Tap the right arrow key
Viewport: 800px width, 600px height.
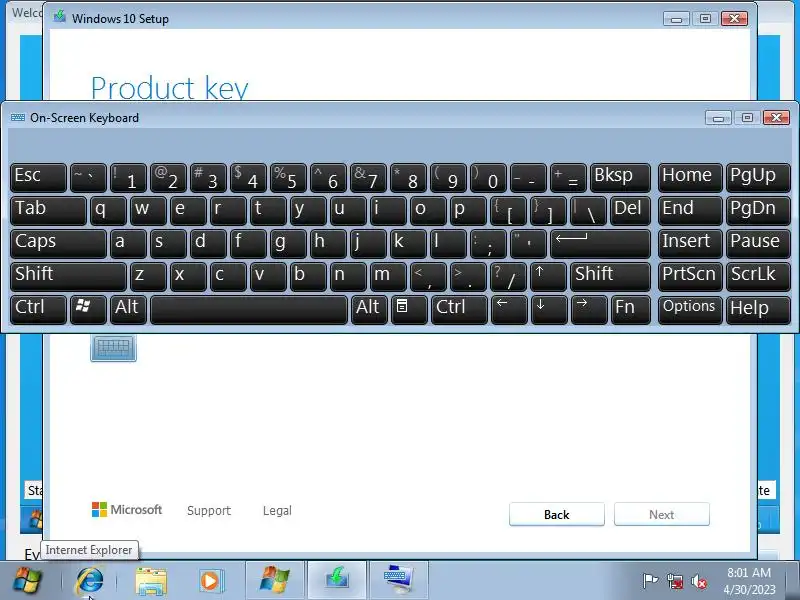point(589,309)
